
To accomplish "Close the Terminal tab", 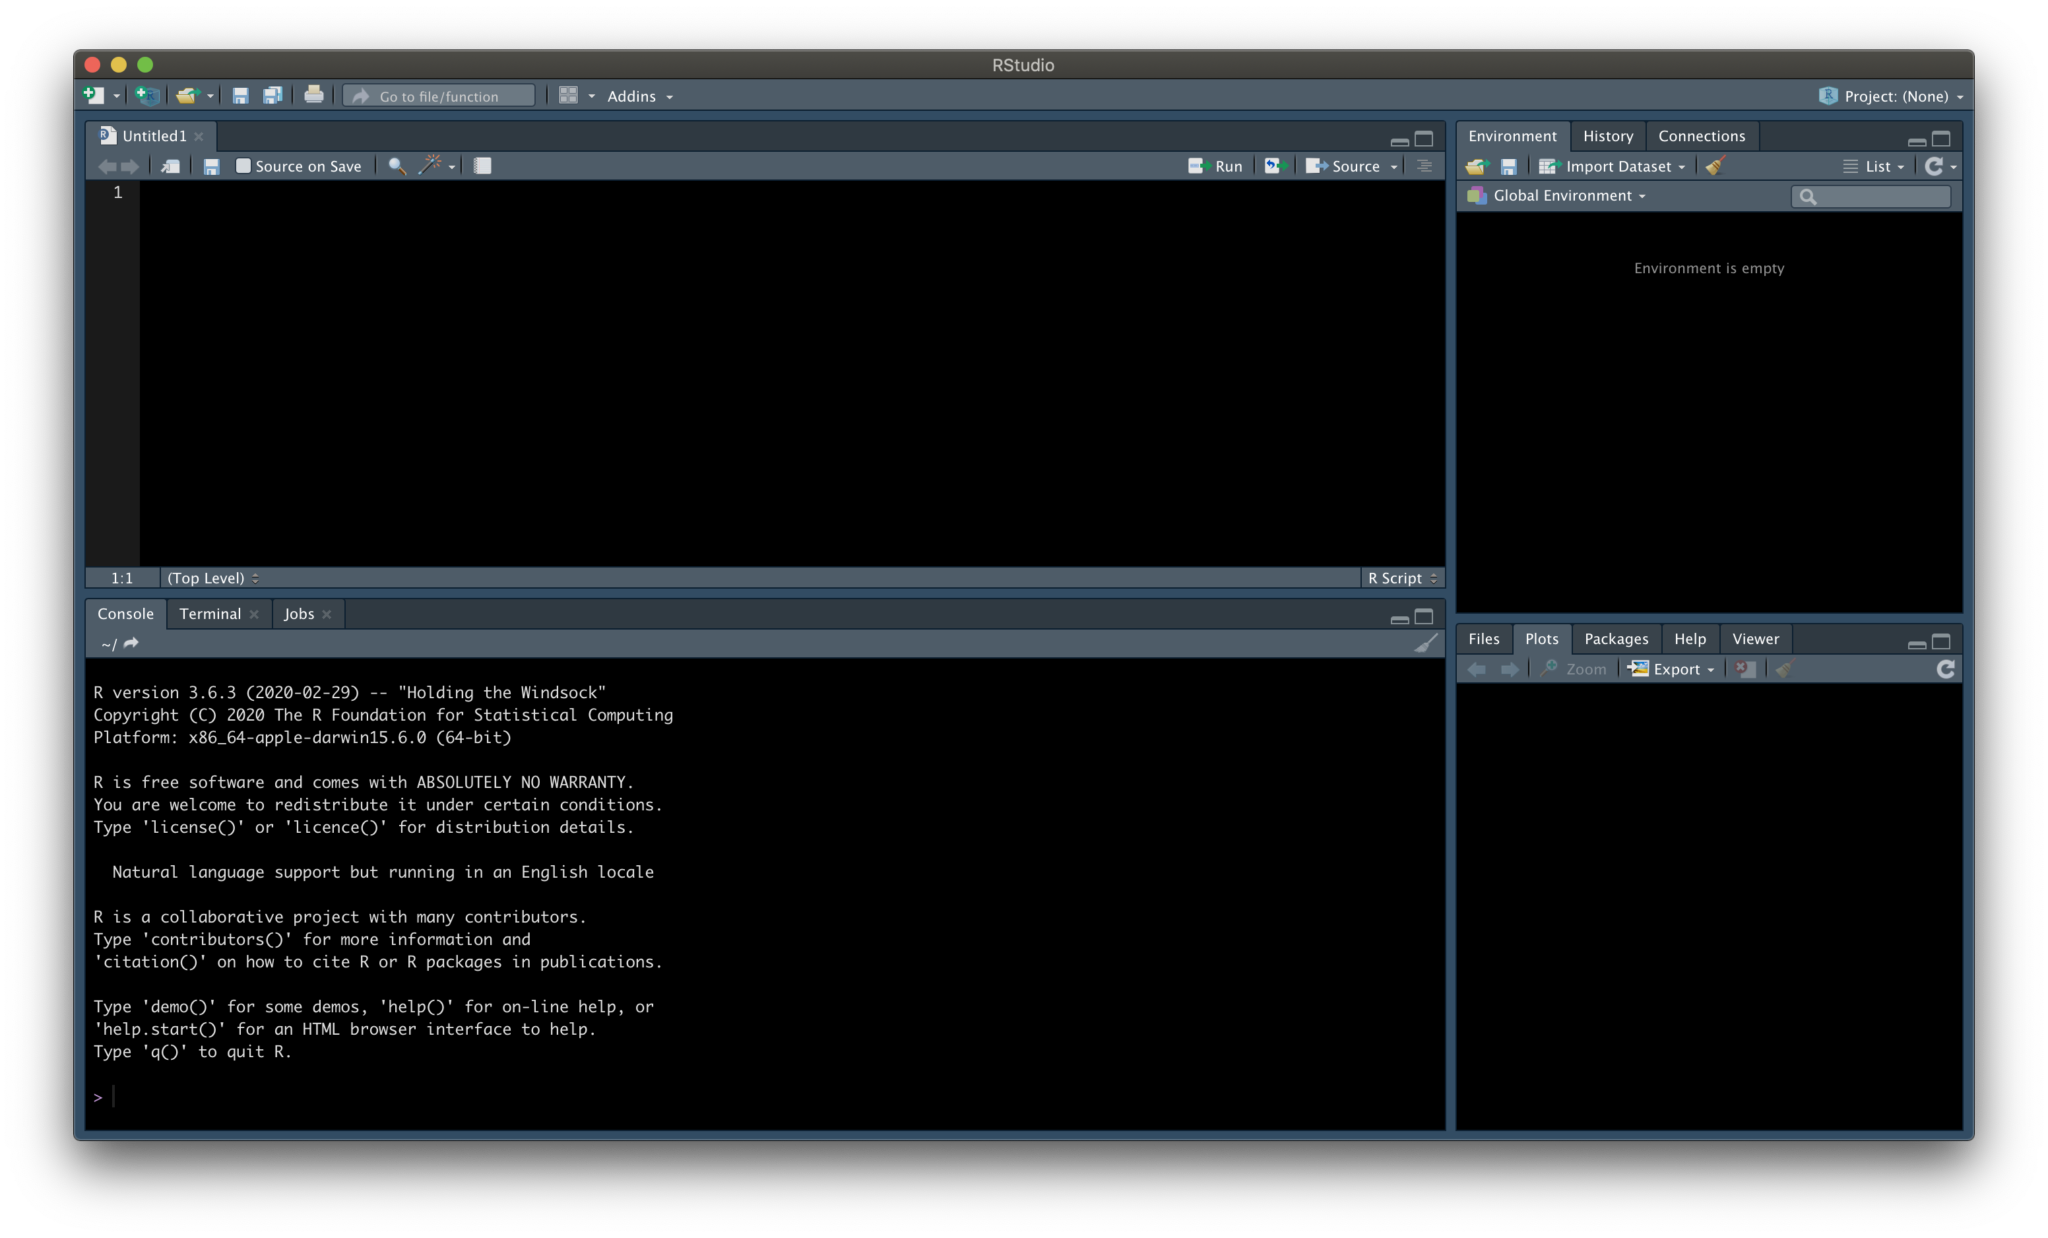I will pos(254,615).
